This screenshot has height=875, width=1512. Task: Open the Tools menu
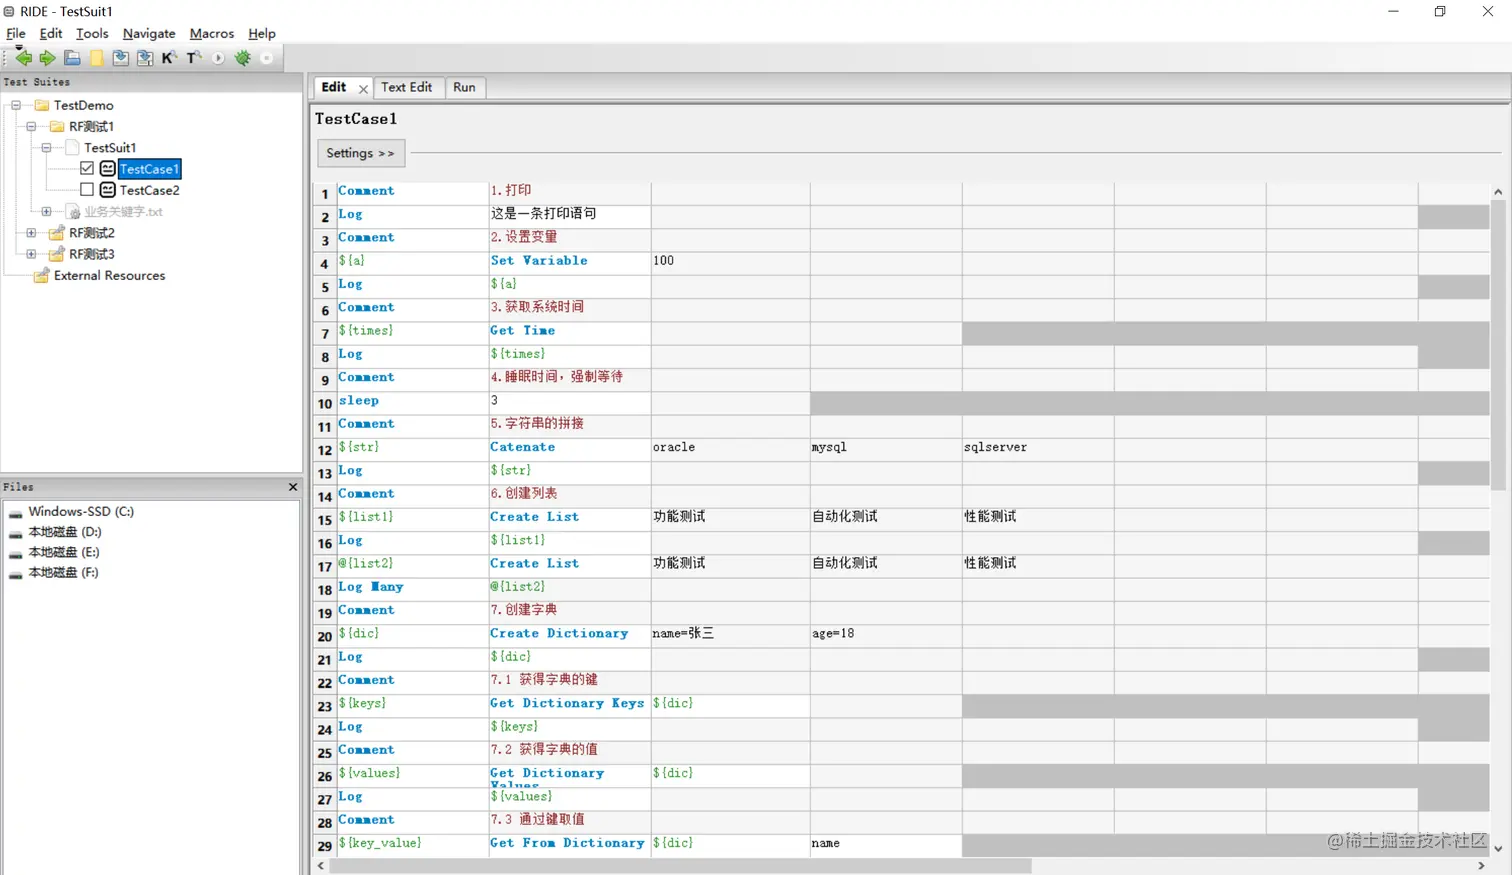(92, 33)
